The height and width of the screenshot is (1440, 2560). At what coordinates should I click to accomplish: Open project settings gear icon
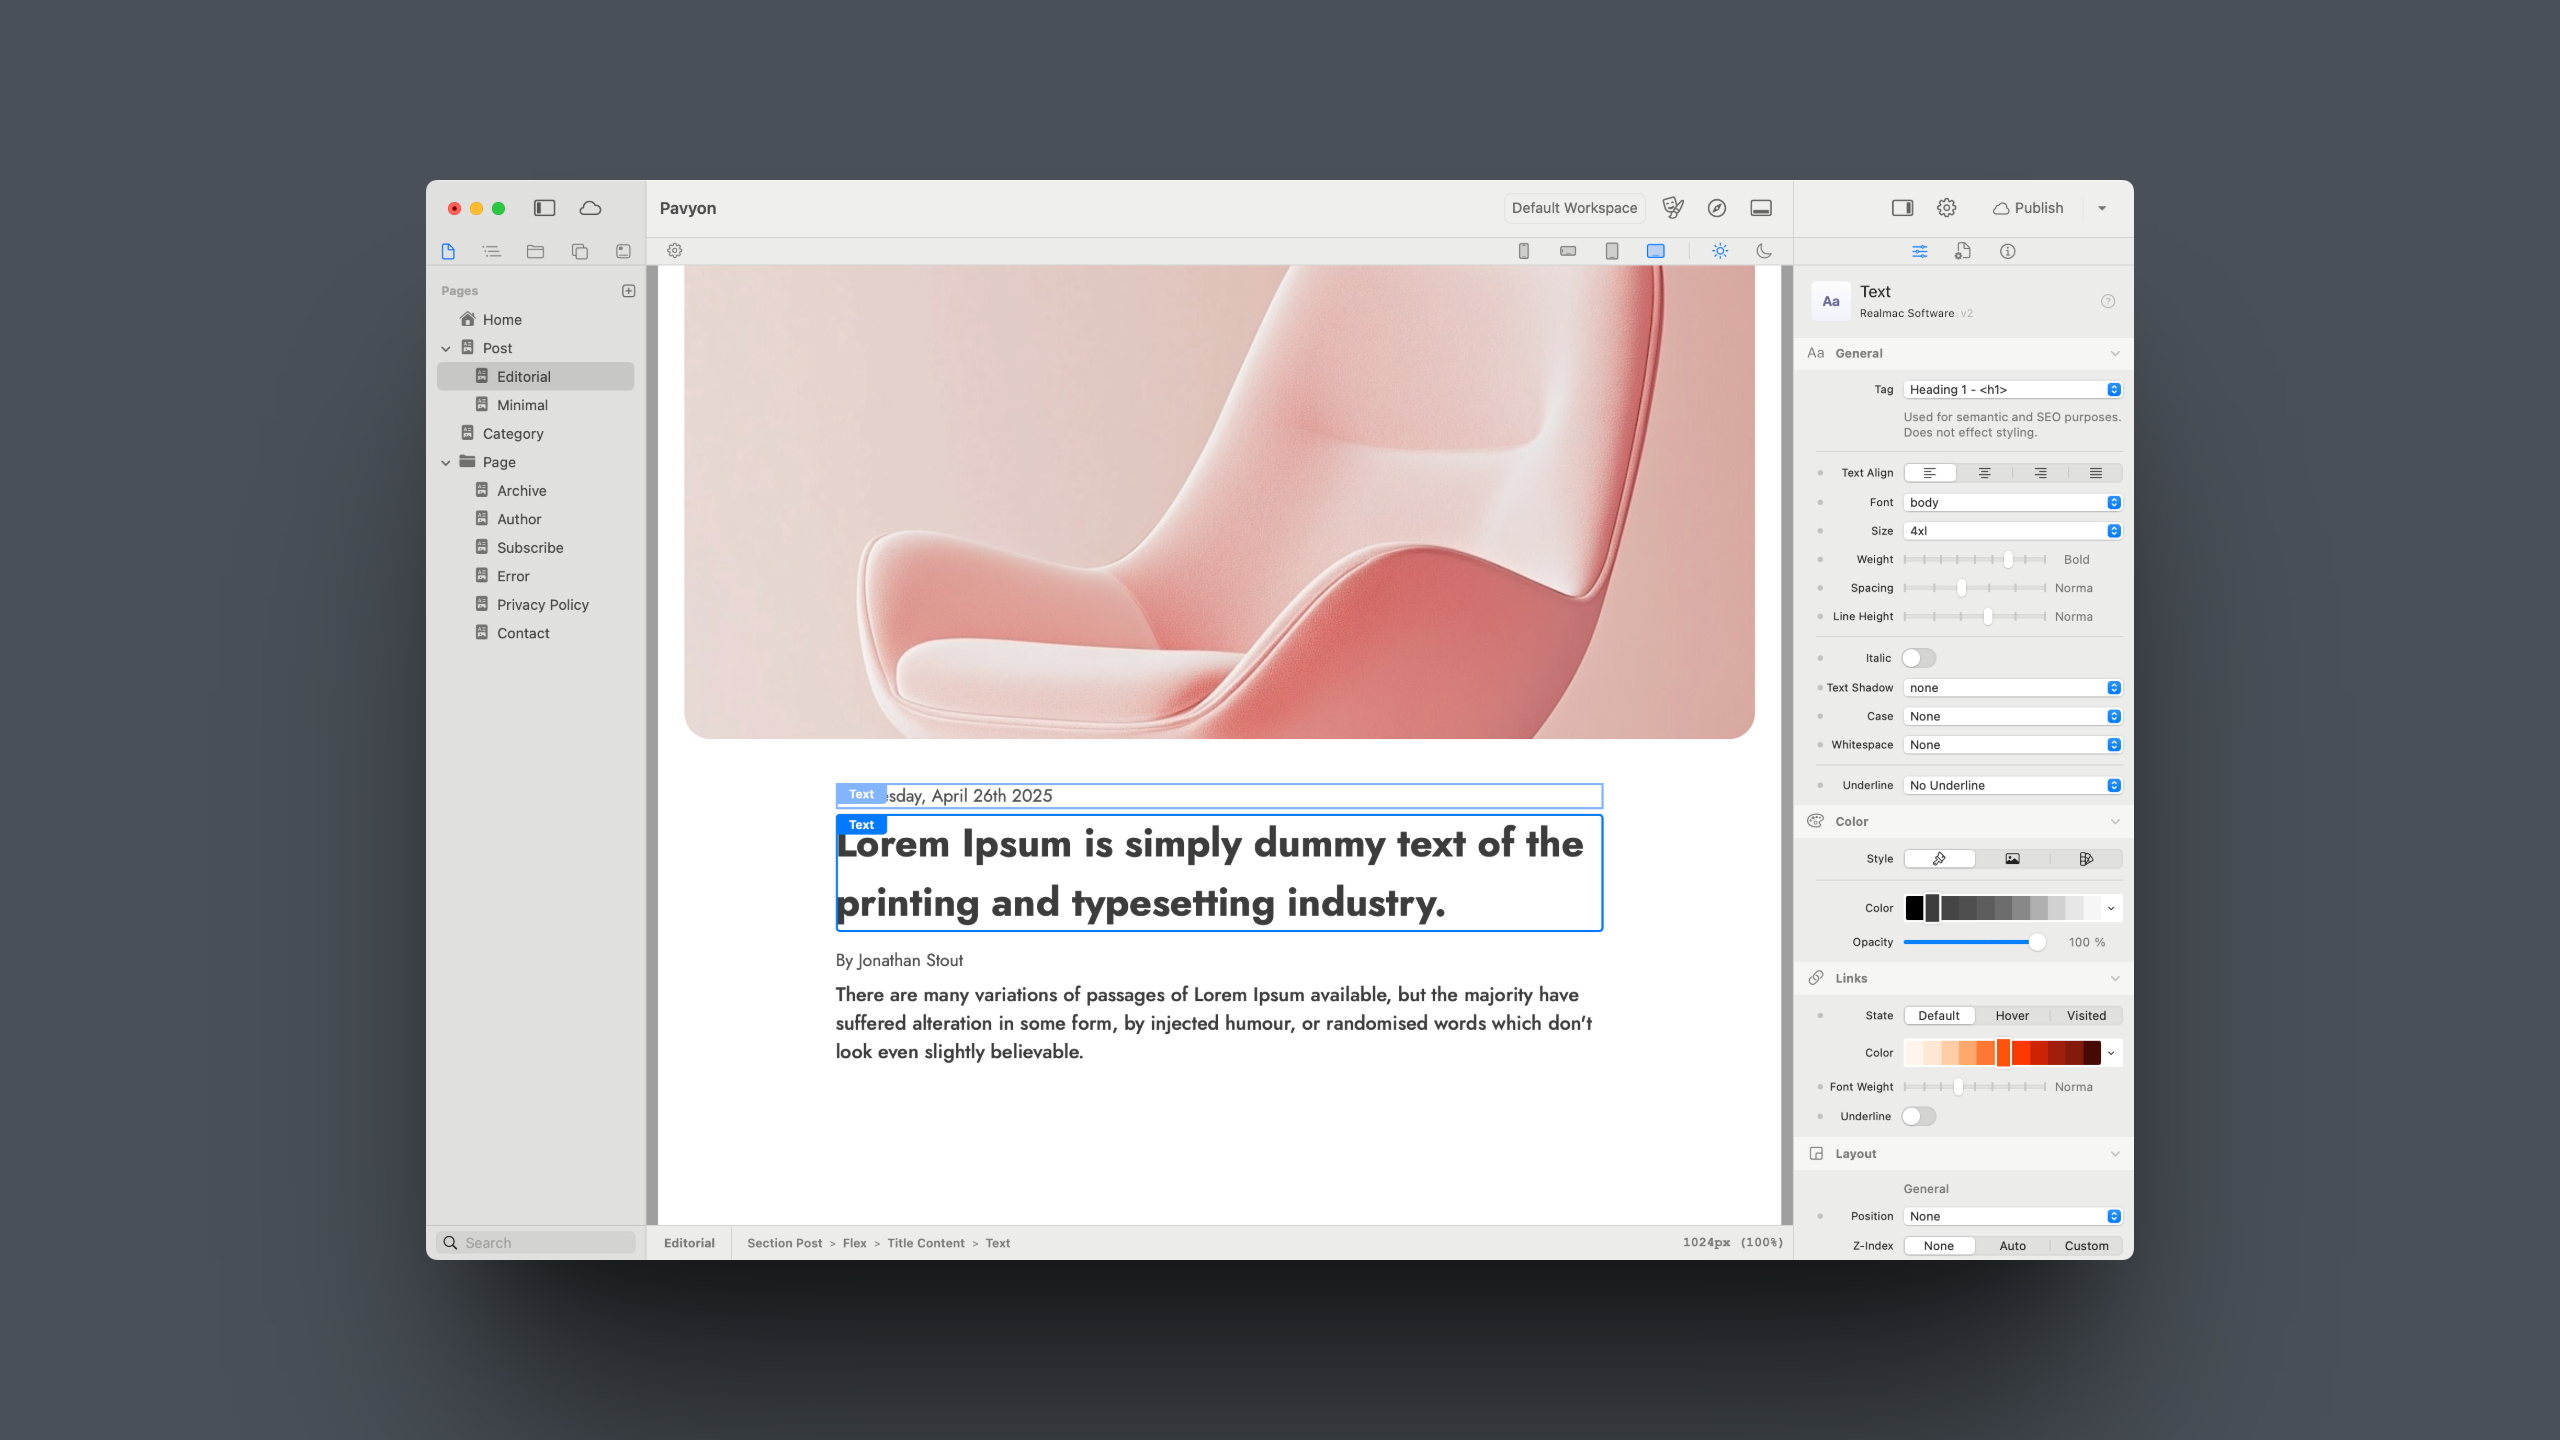tap(1946, 208)
